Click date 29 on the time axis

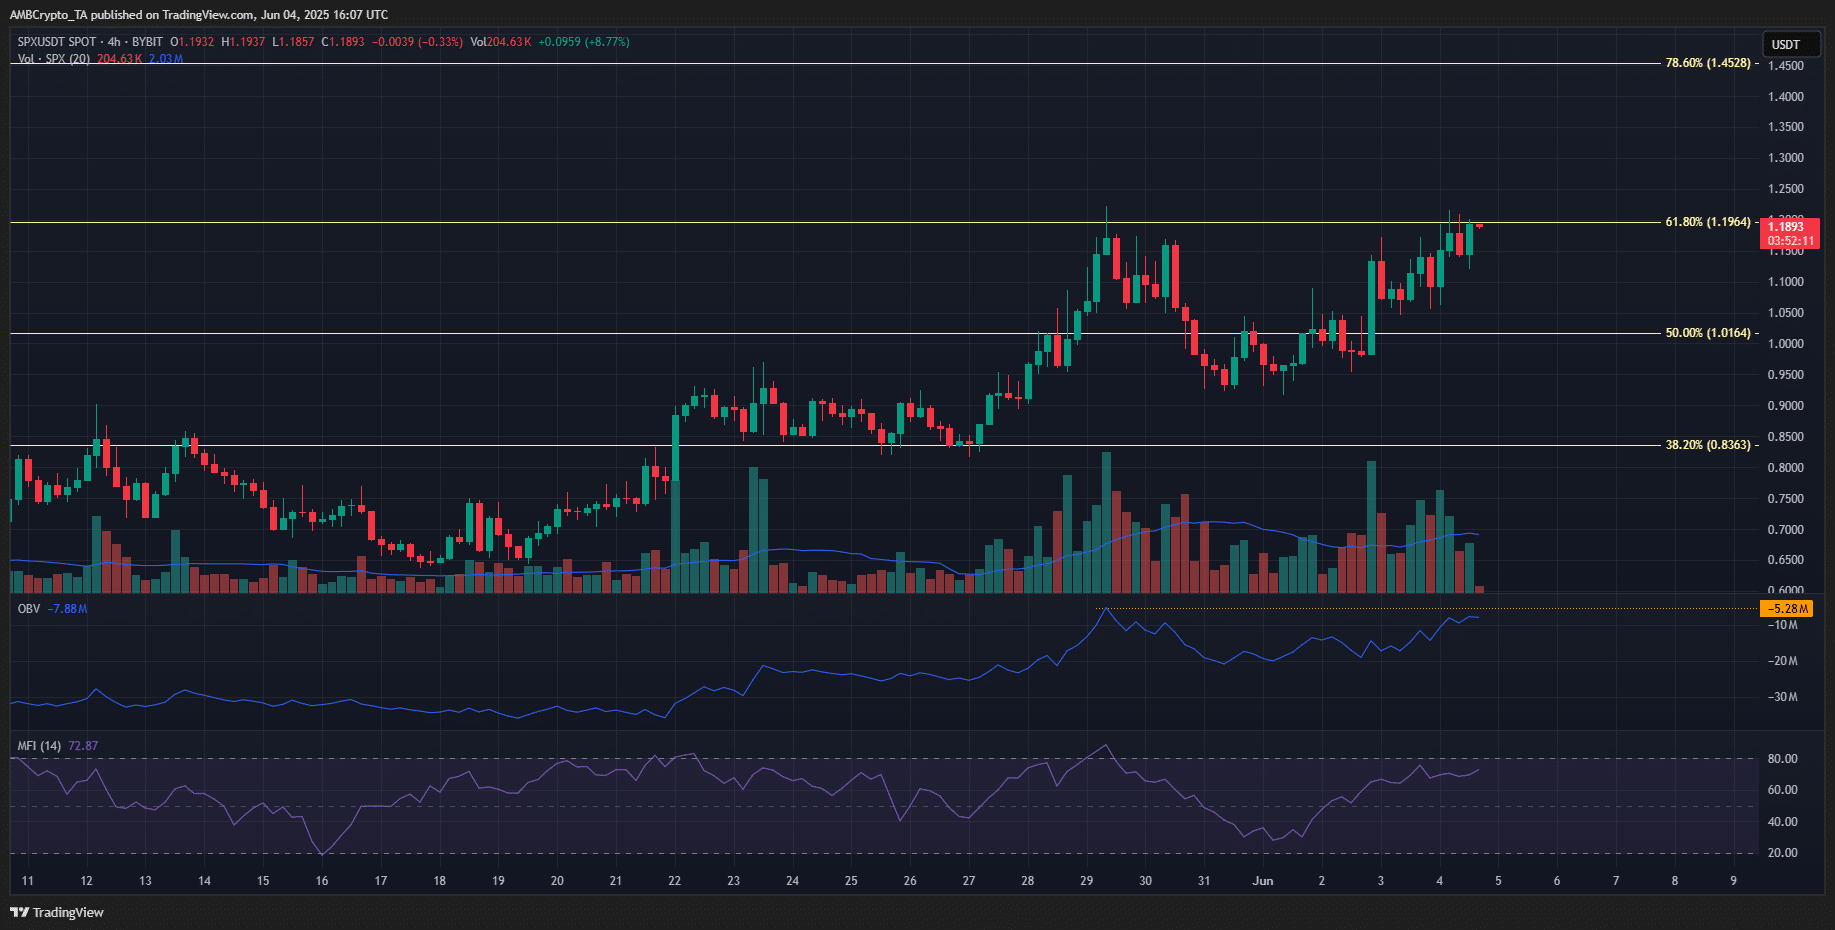coord(1087,881)
